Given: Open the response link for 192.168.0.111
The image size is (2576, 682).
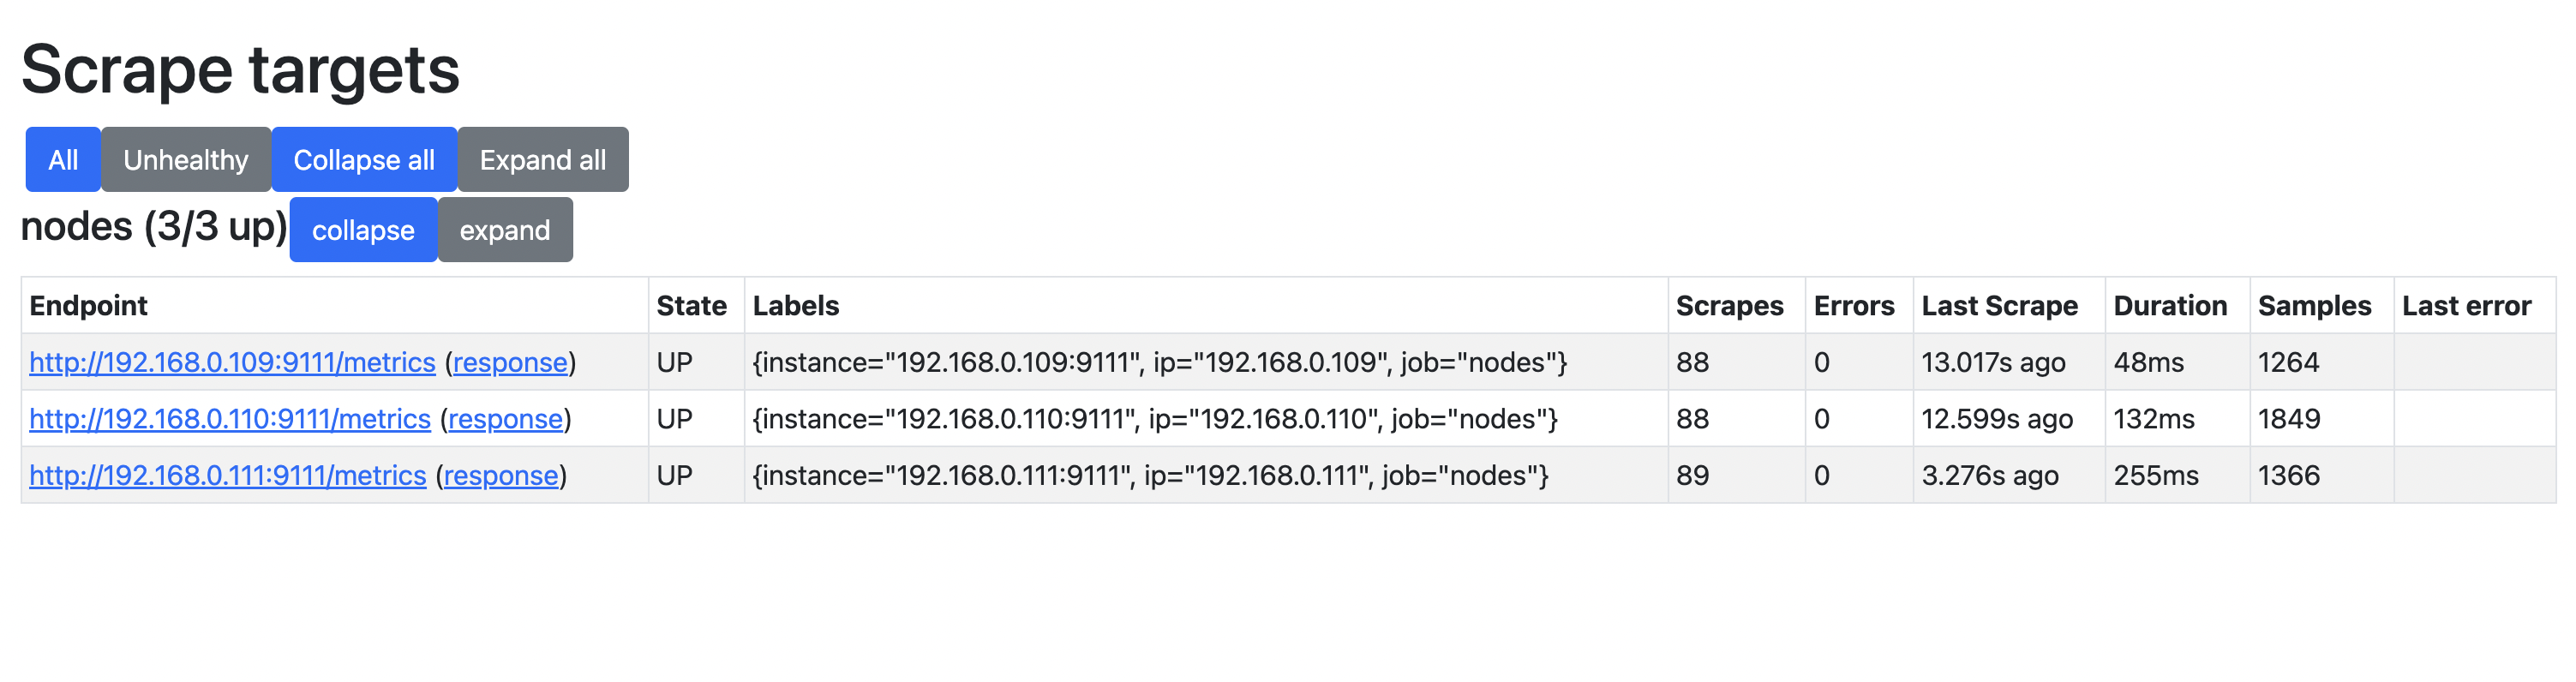Looking at the screenshot, I should (501, 475).
